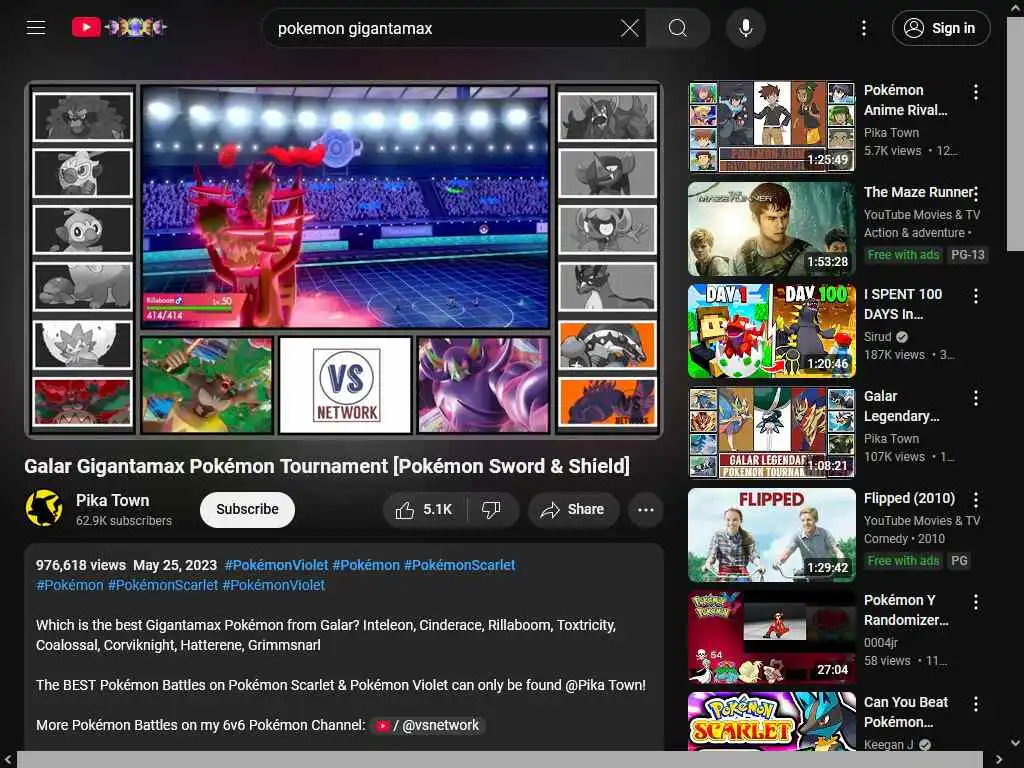Open the @vsnetwork channel link

pos(429,725)
